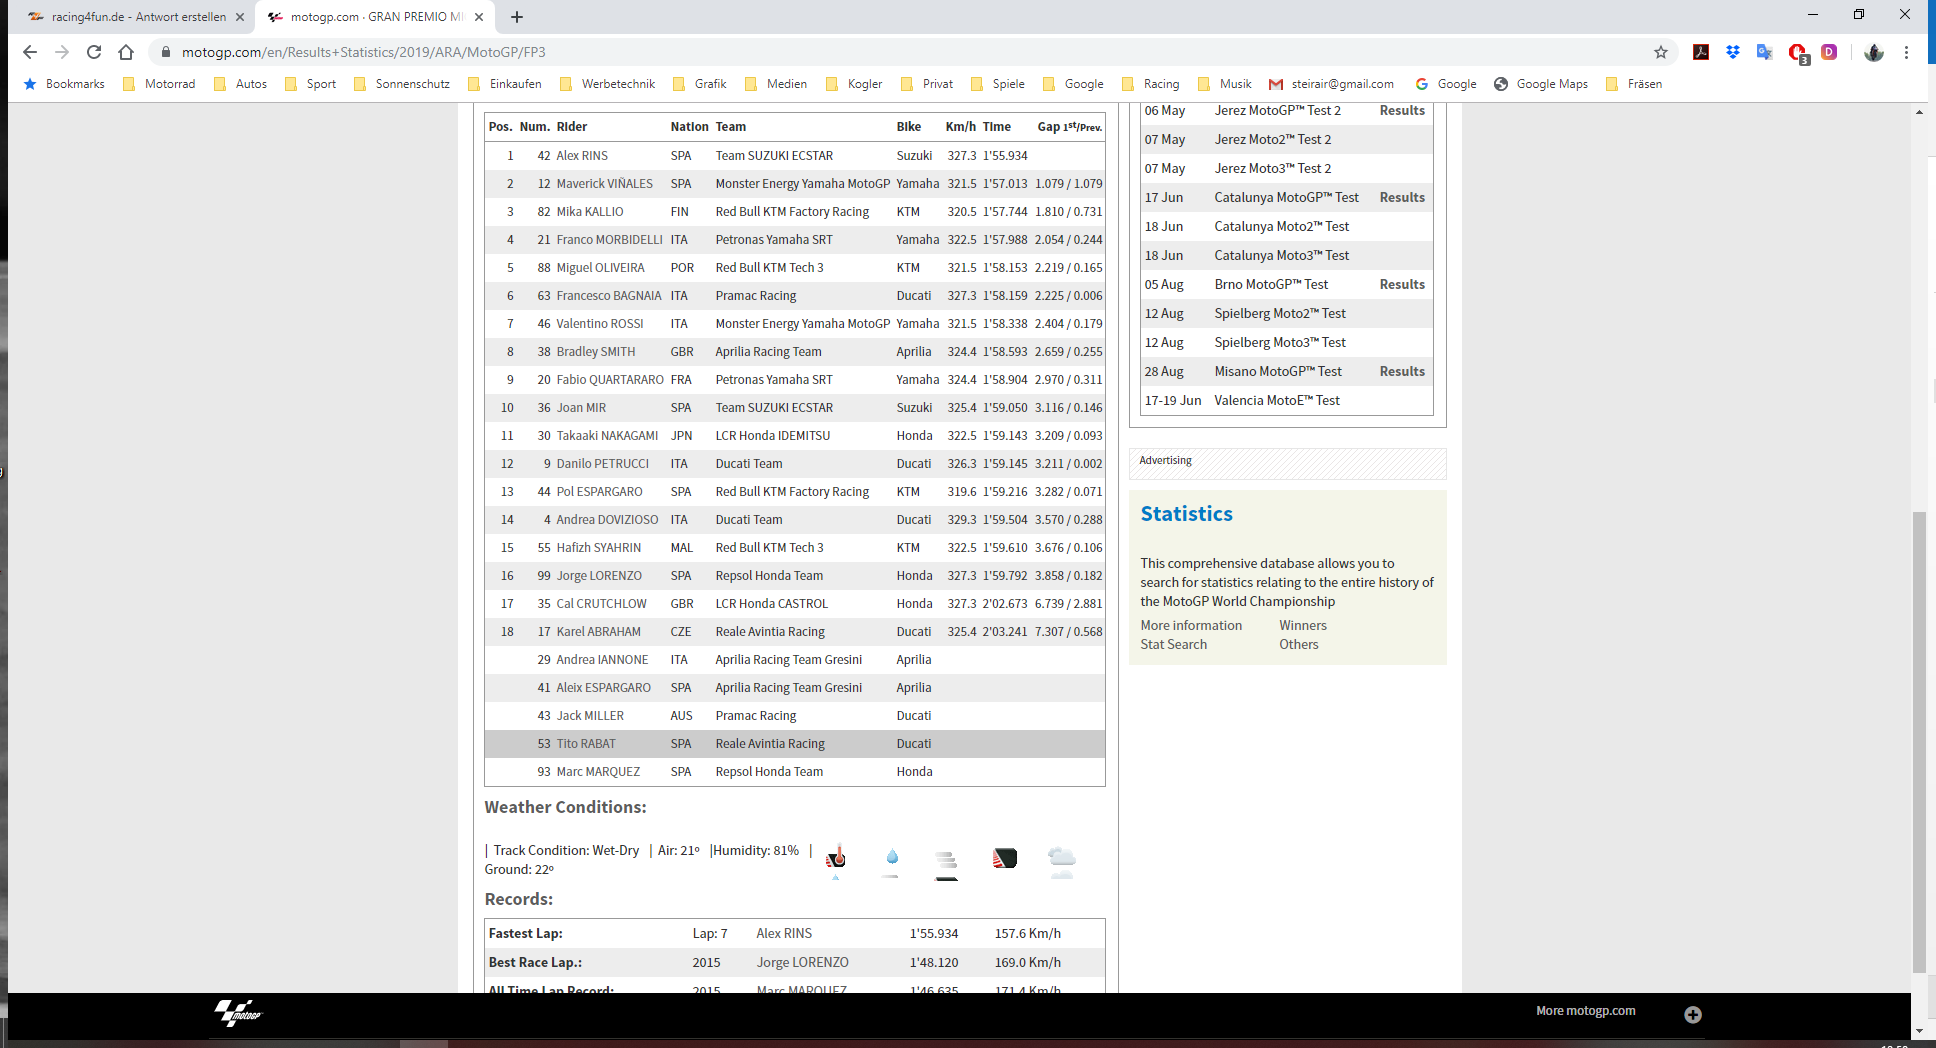Bookmark this page with the star icon
This screenshot has width=1936, height=1048.
[1661, 52]
